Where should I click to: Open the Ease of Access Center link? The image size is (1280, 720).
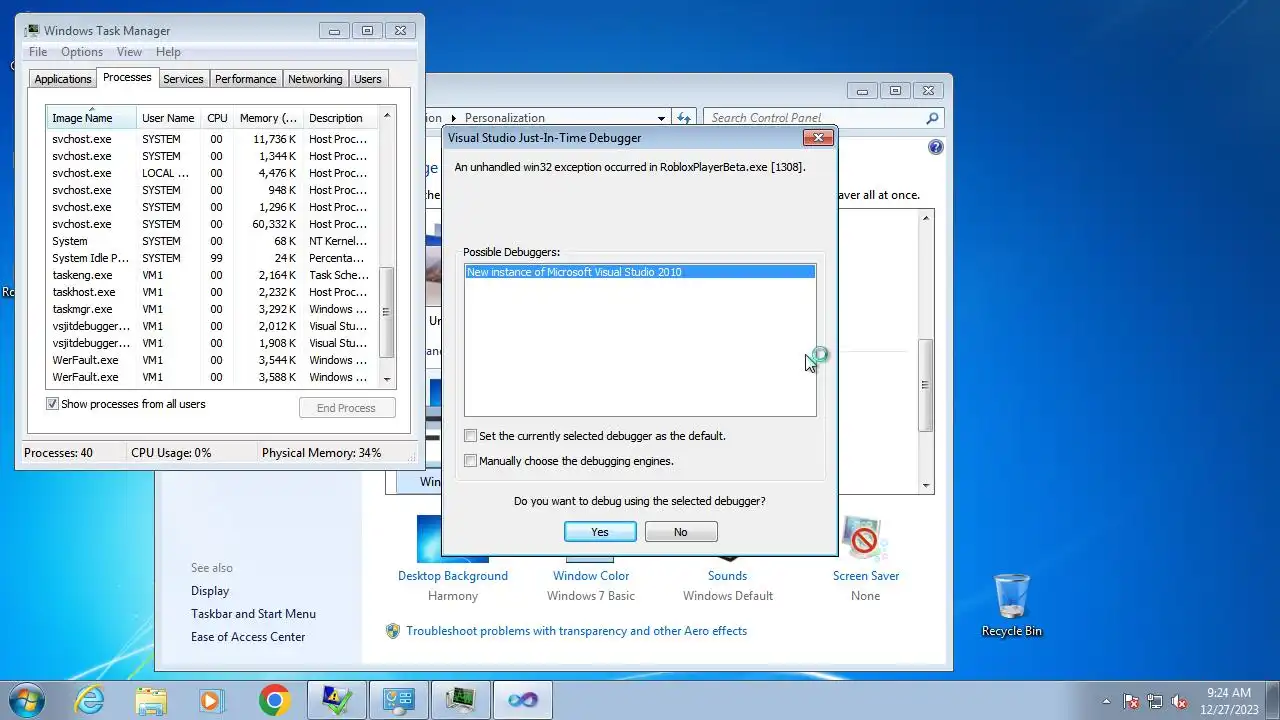point(248,637)
